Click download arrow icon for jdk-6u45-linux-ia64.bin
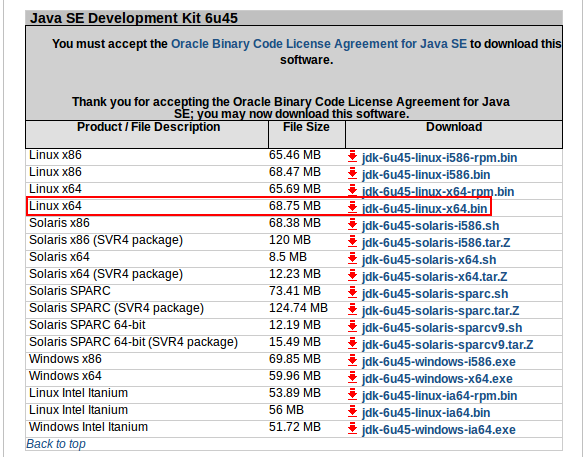The width and height of the screenshot is (588, 457). coord(352,411)
